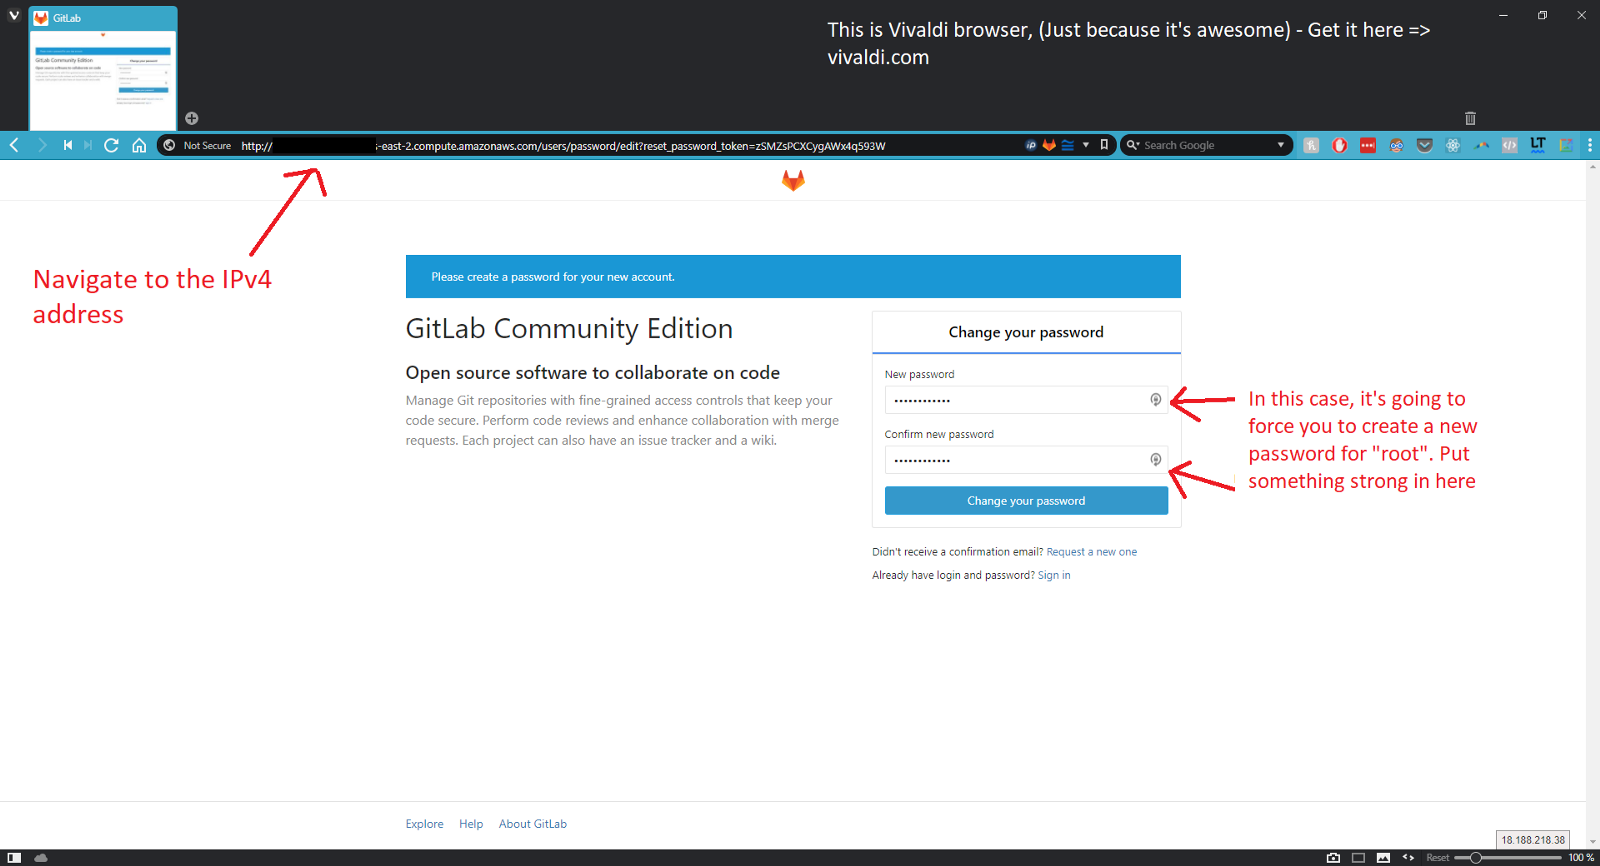This screenshot has width=1600, height=866.
Task: Open the picture frame extension icon
Action: point(1566,145)
